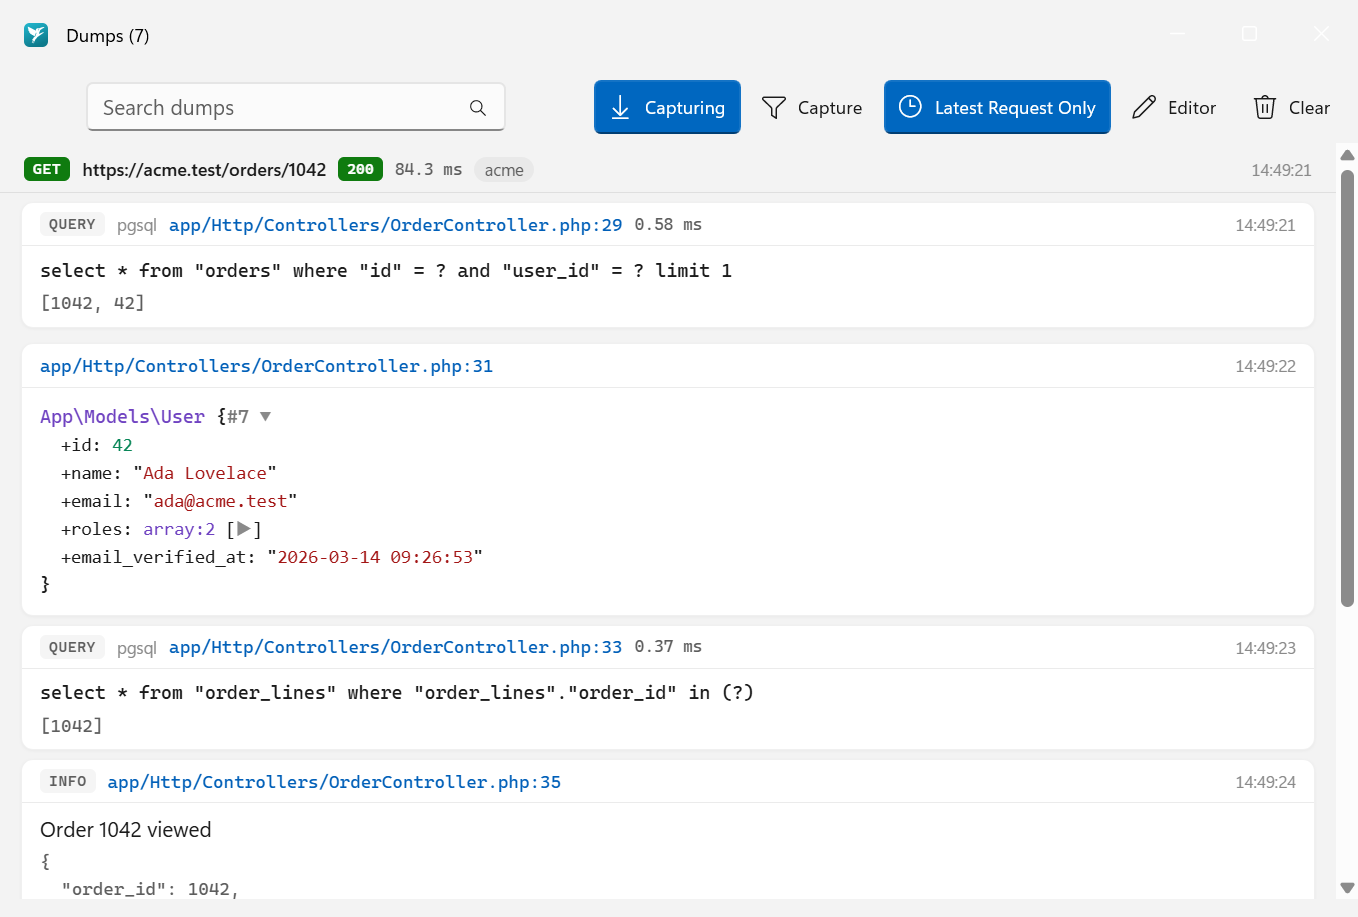Click the 200 status badge
Viewport: 1358px width, 917px height.
click(360, 169)
